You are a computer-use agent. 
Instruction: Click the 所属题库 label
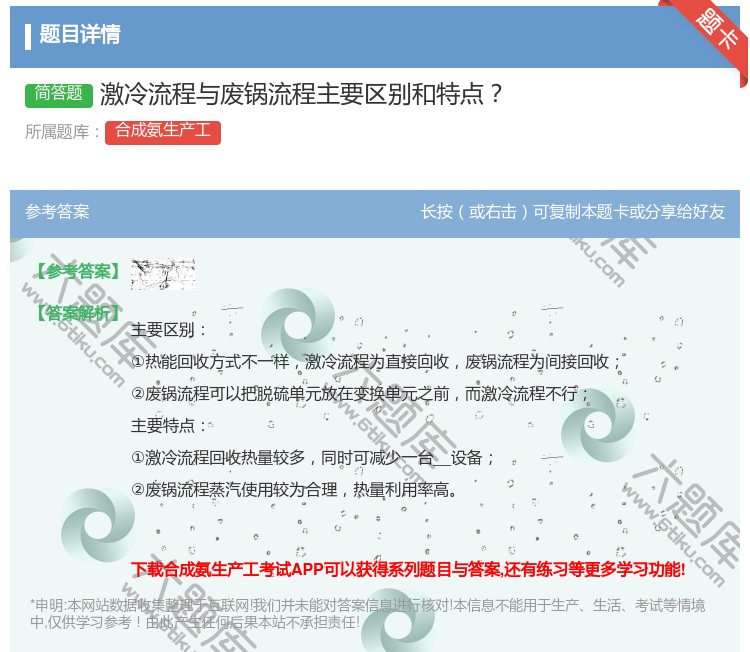(x=62, y=132)
